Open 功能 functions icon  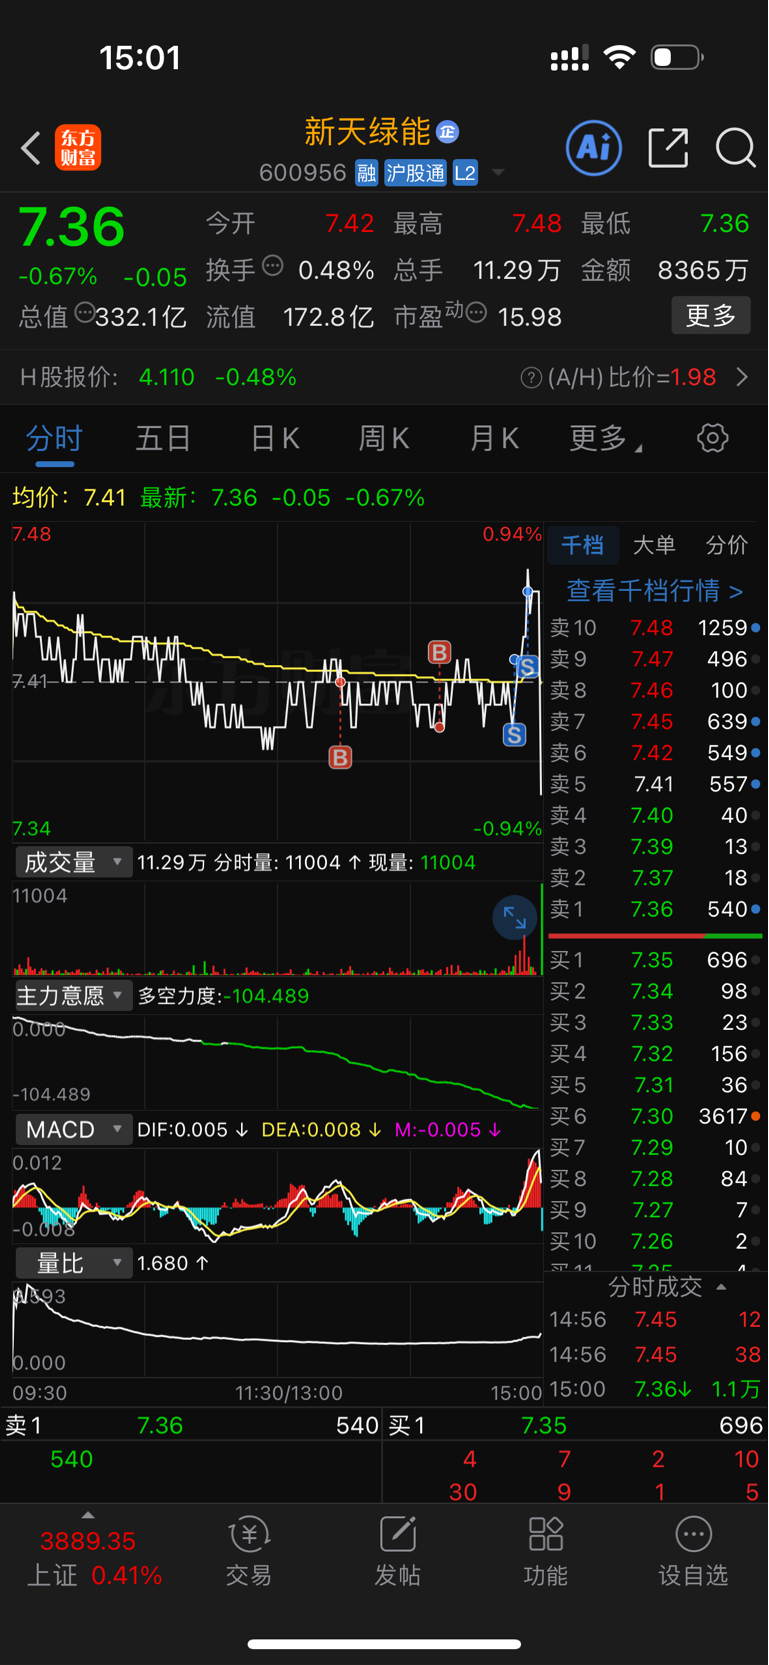pyautogui.click(x=545, y=1551)
